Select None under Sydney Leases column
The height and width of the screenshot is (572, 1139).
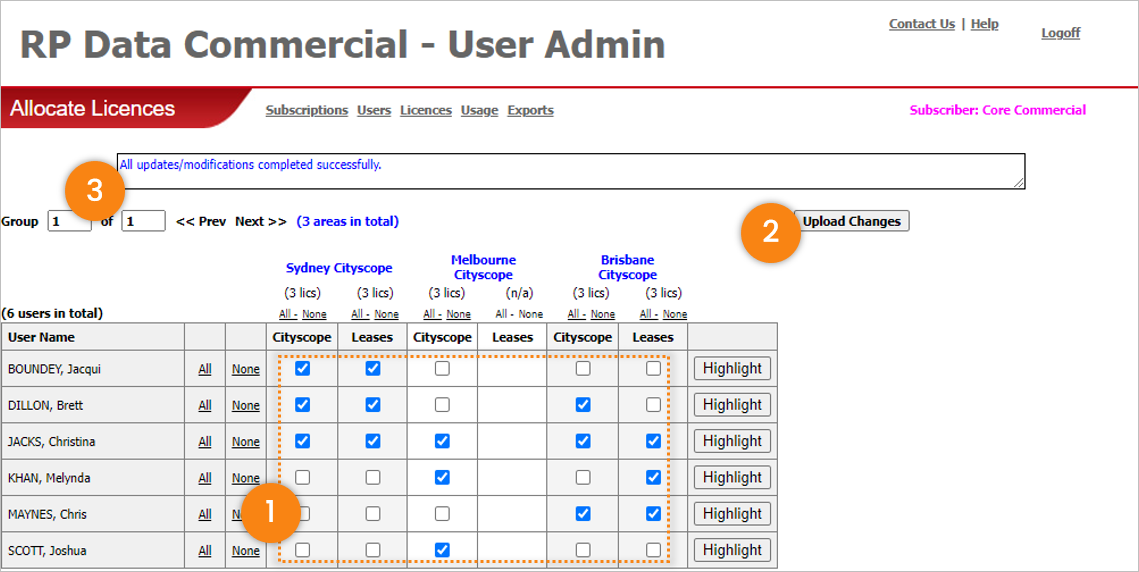coord(386,315)
